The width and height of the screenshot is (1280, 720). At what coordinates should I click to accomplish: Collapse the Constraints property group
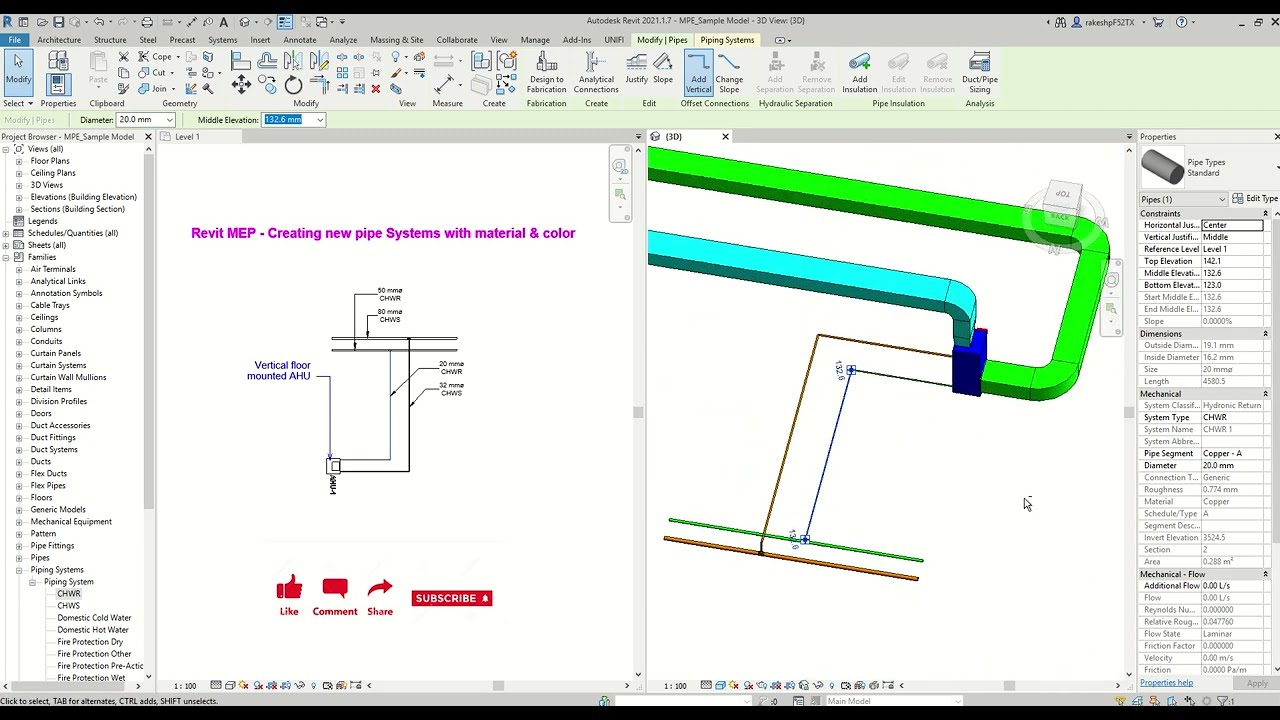1265,214
